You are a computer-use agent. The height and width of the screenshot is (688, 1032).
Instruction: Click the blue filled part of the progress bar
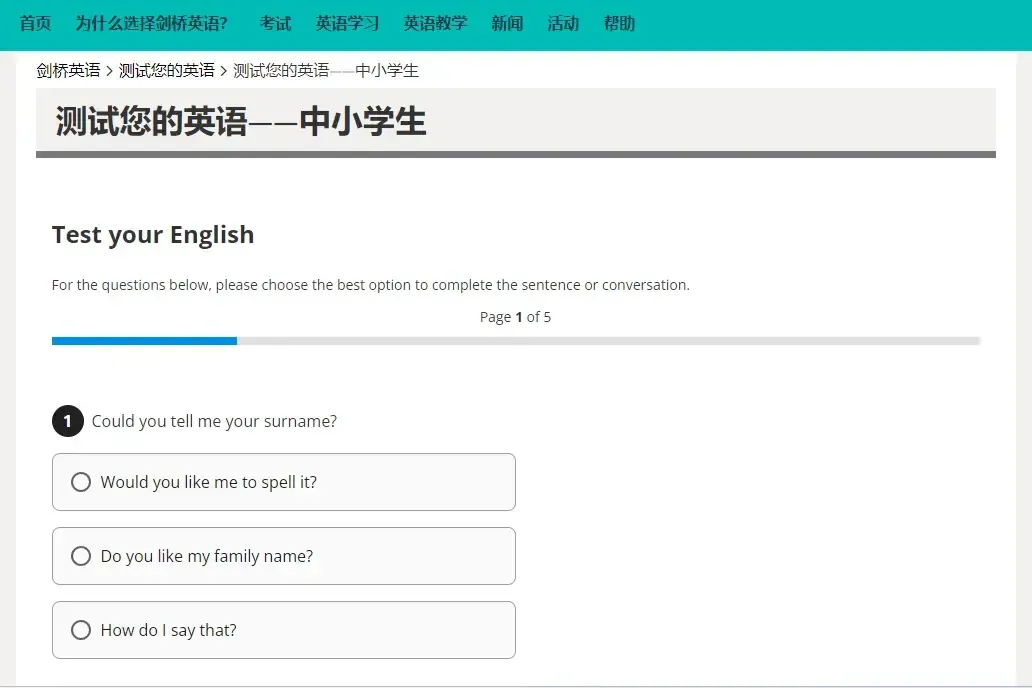(144, 341)
